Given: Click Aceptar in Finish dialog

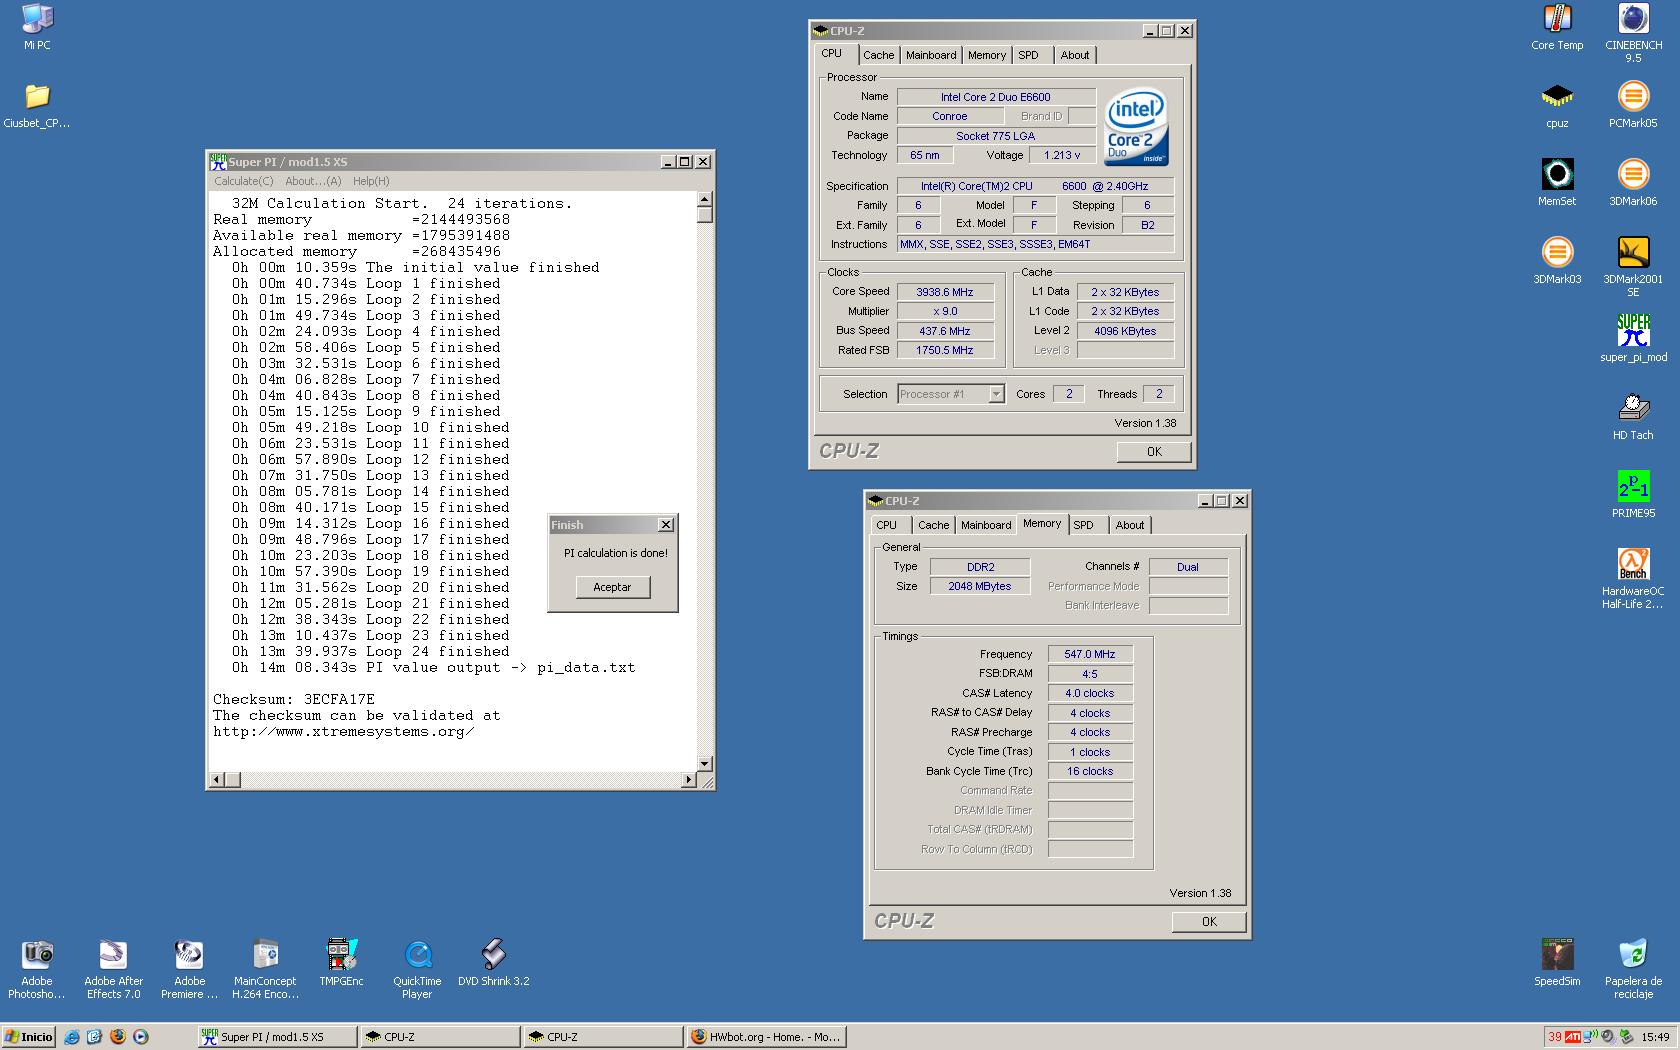Looking at the screenshot, I should [612, 587].
